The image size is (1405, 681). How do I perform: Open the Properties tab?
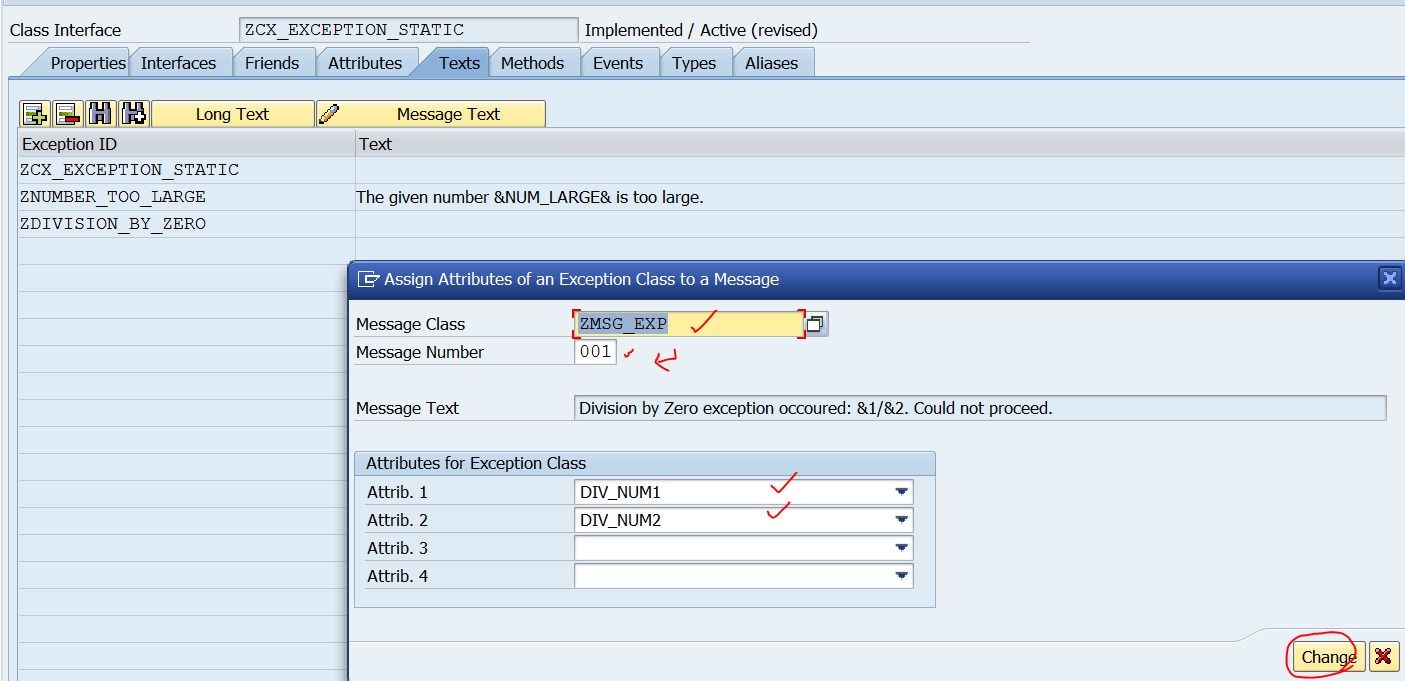pos(89,62)
